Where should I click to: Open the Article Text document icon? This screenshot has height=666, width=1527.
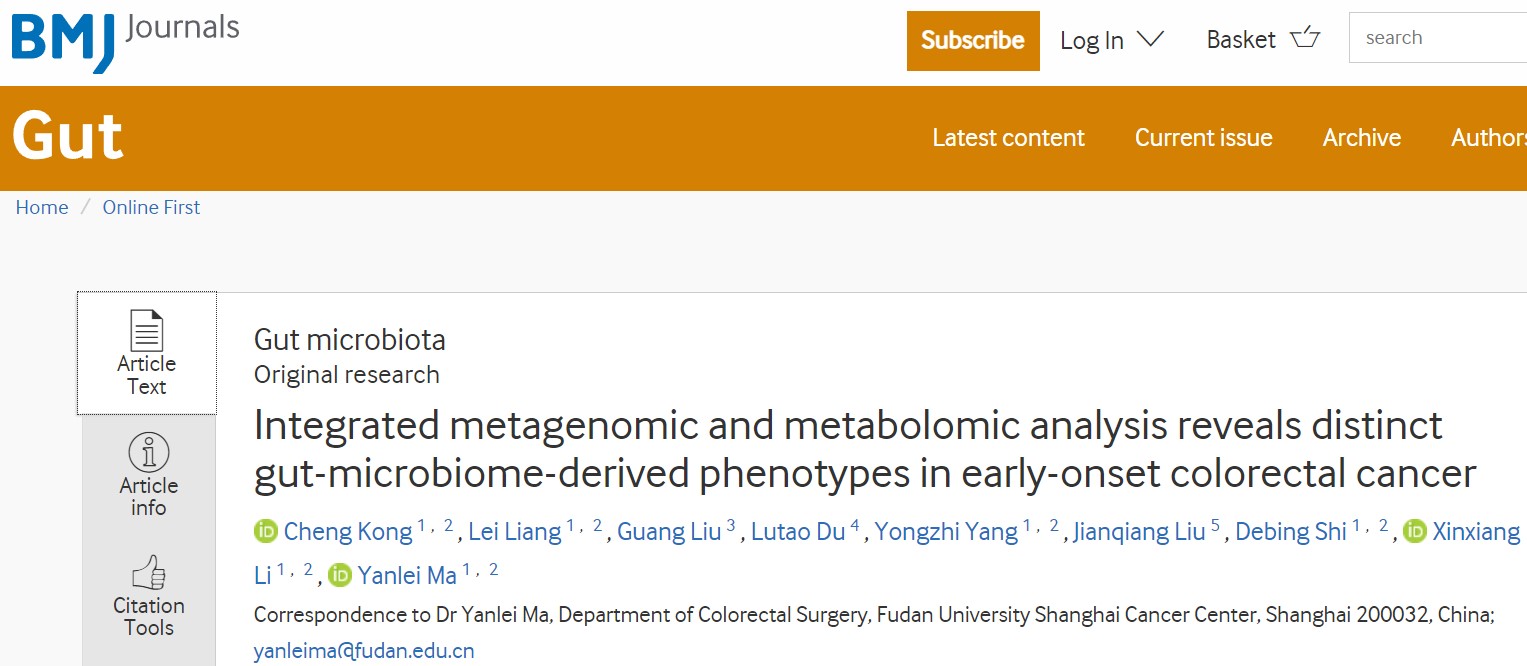146,330
